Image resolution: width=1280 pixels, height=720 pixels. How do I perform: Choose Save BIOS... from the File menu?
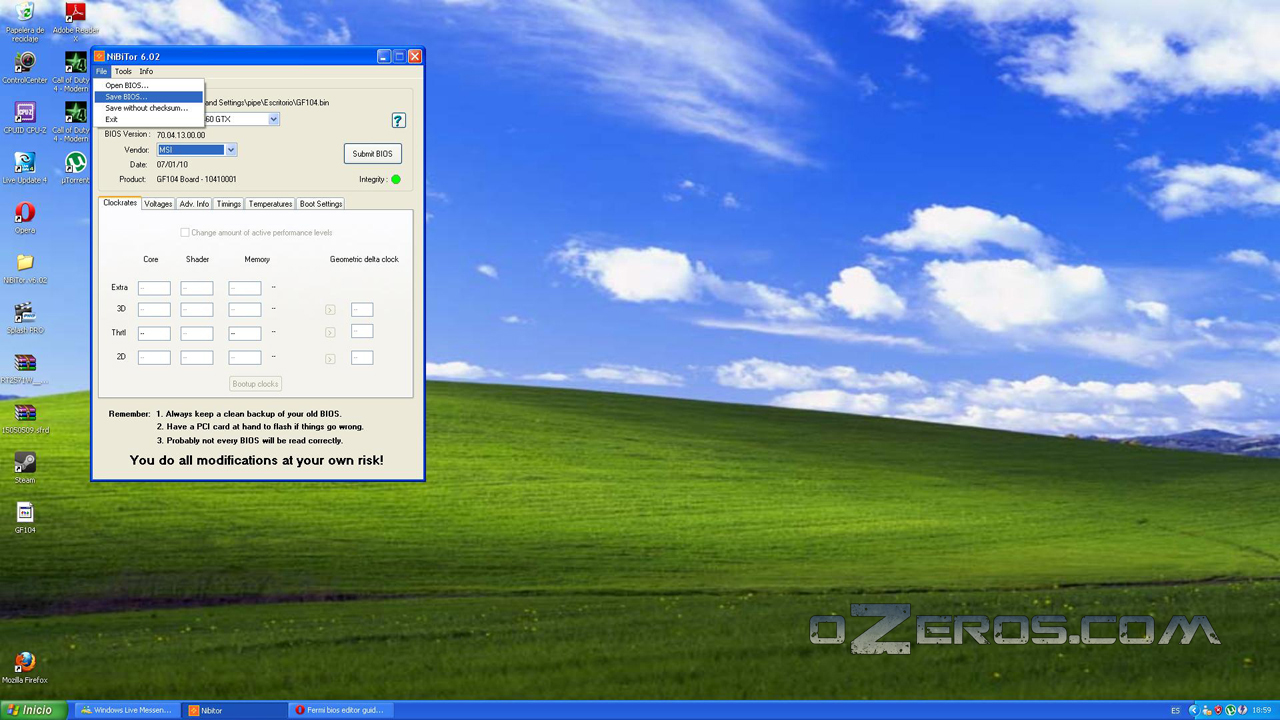click(x=149, y=97)
